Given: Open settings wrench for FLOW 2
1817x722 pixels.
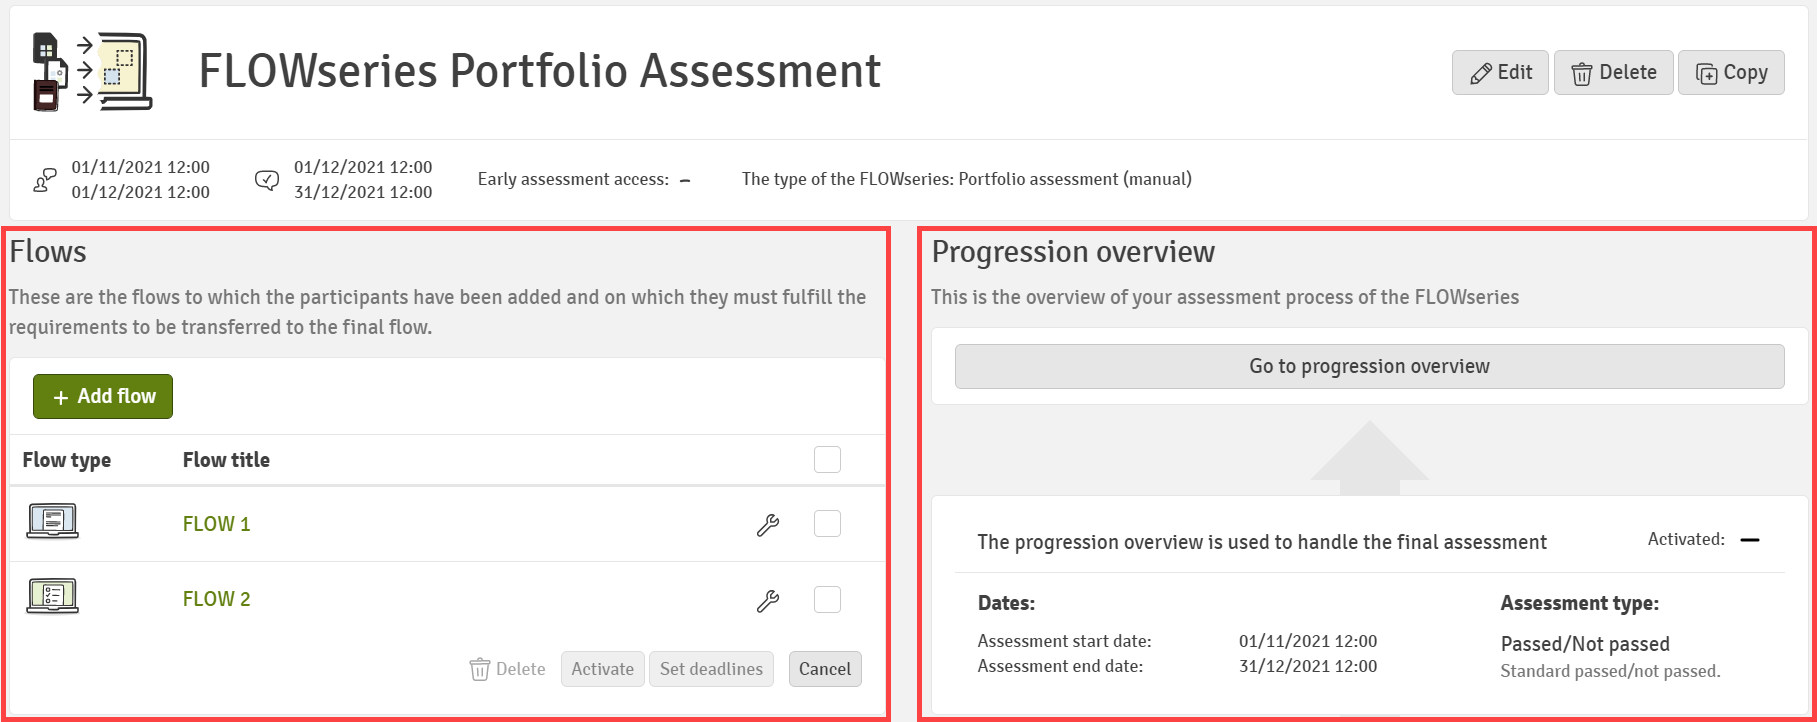Looking at the screenshot, I should pyautogui.click(x=768, y=600).
